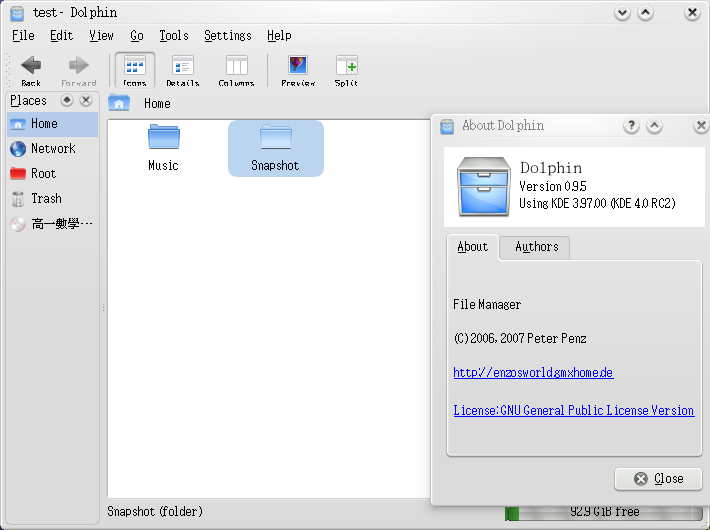The width and height of the screenshot is (710, 530).
Task: Click the (C) 2006, 2007 Peter Penz text
Action: 520,338
